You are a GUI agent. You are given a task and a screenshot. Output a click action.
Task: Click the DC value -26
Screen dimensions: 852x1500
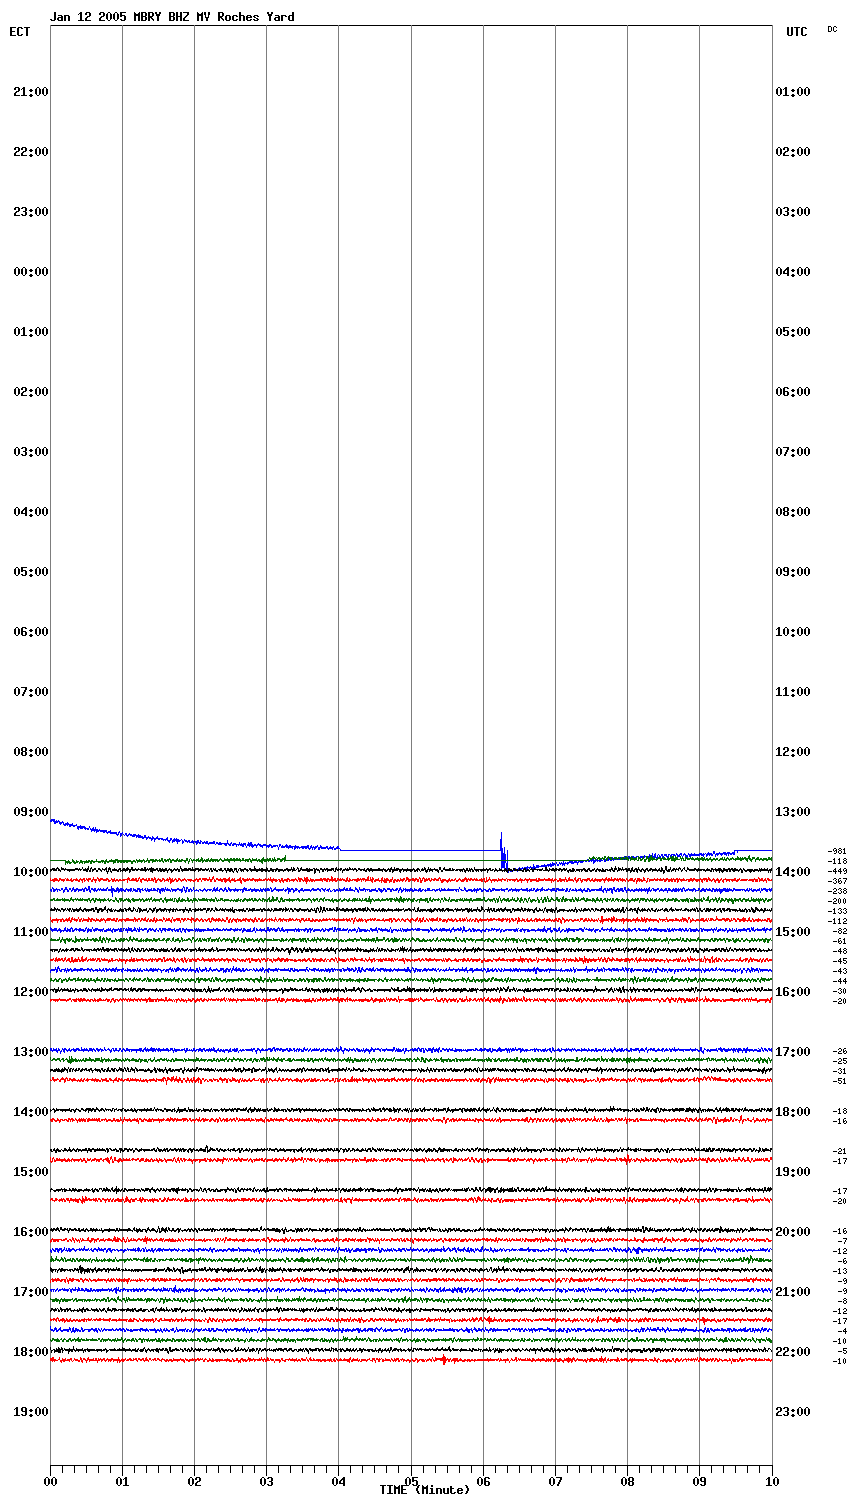[839, 1051]
